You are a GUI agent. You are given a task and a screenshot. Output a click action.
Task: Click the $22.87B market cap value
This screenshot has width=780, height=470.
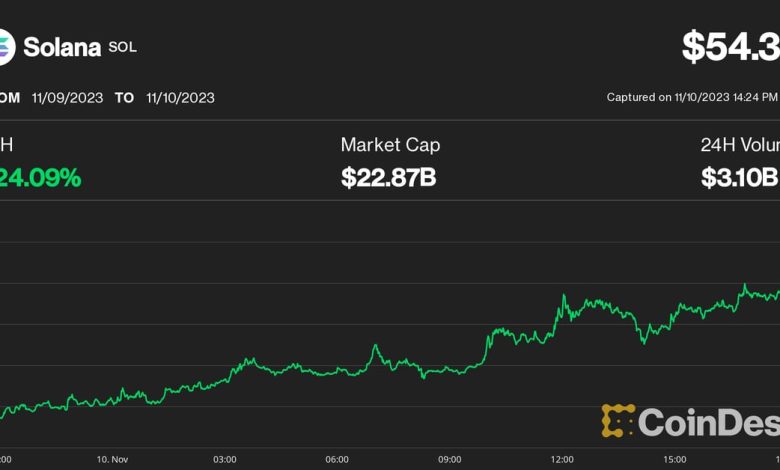click(388, 178)
